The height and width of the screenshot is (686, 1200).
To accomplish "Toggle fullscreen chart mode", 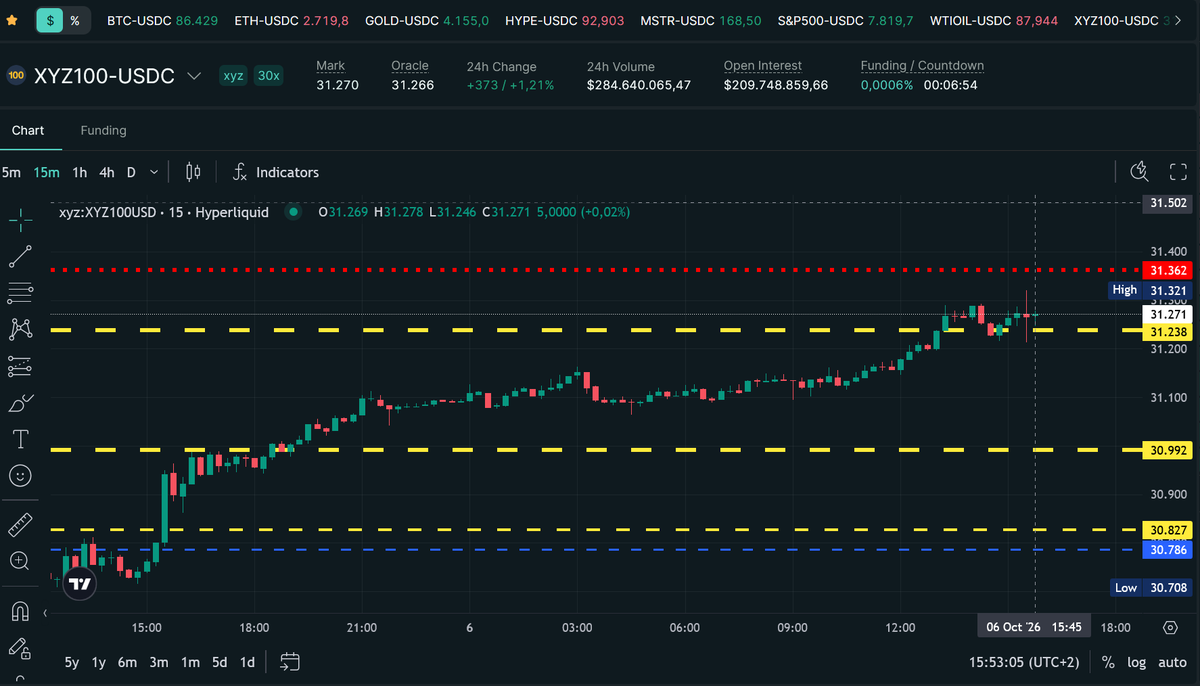I will pos(1178,172).
